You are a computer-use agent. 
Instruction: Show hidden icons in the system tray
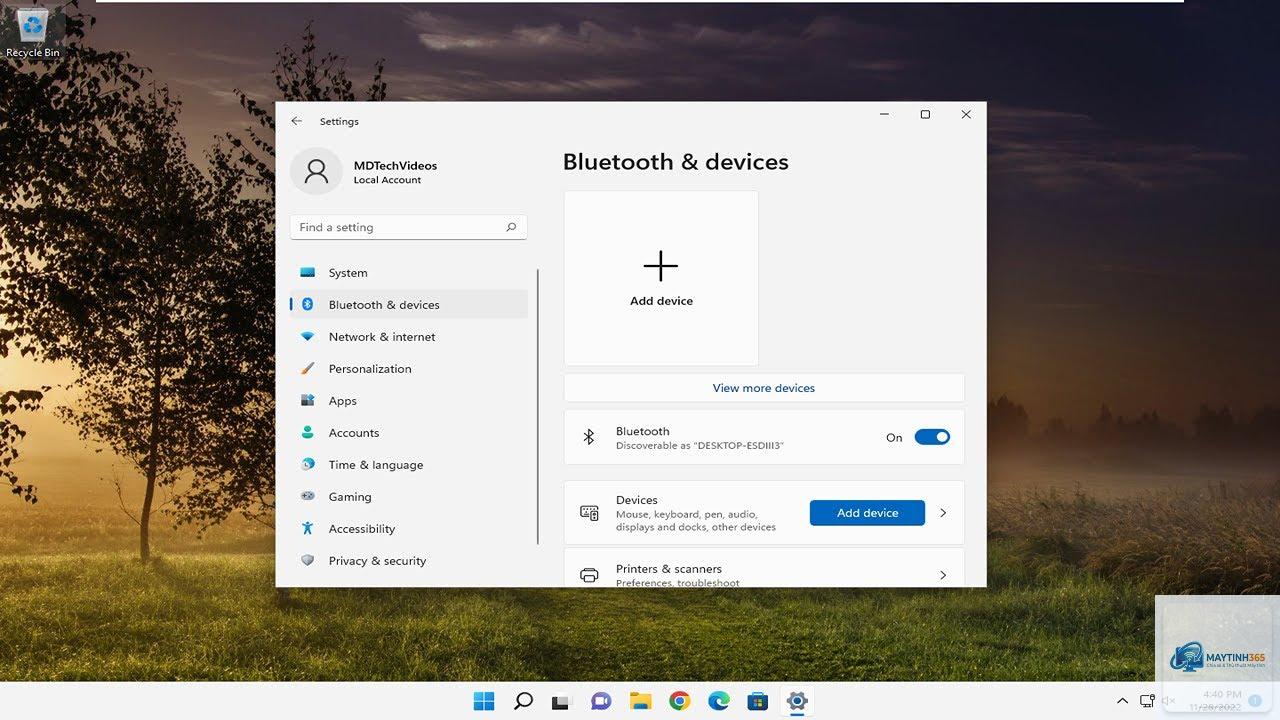pos(1122,701)
